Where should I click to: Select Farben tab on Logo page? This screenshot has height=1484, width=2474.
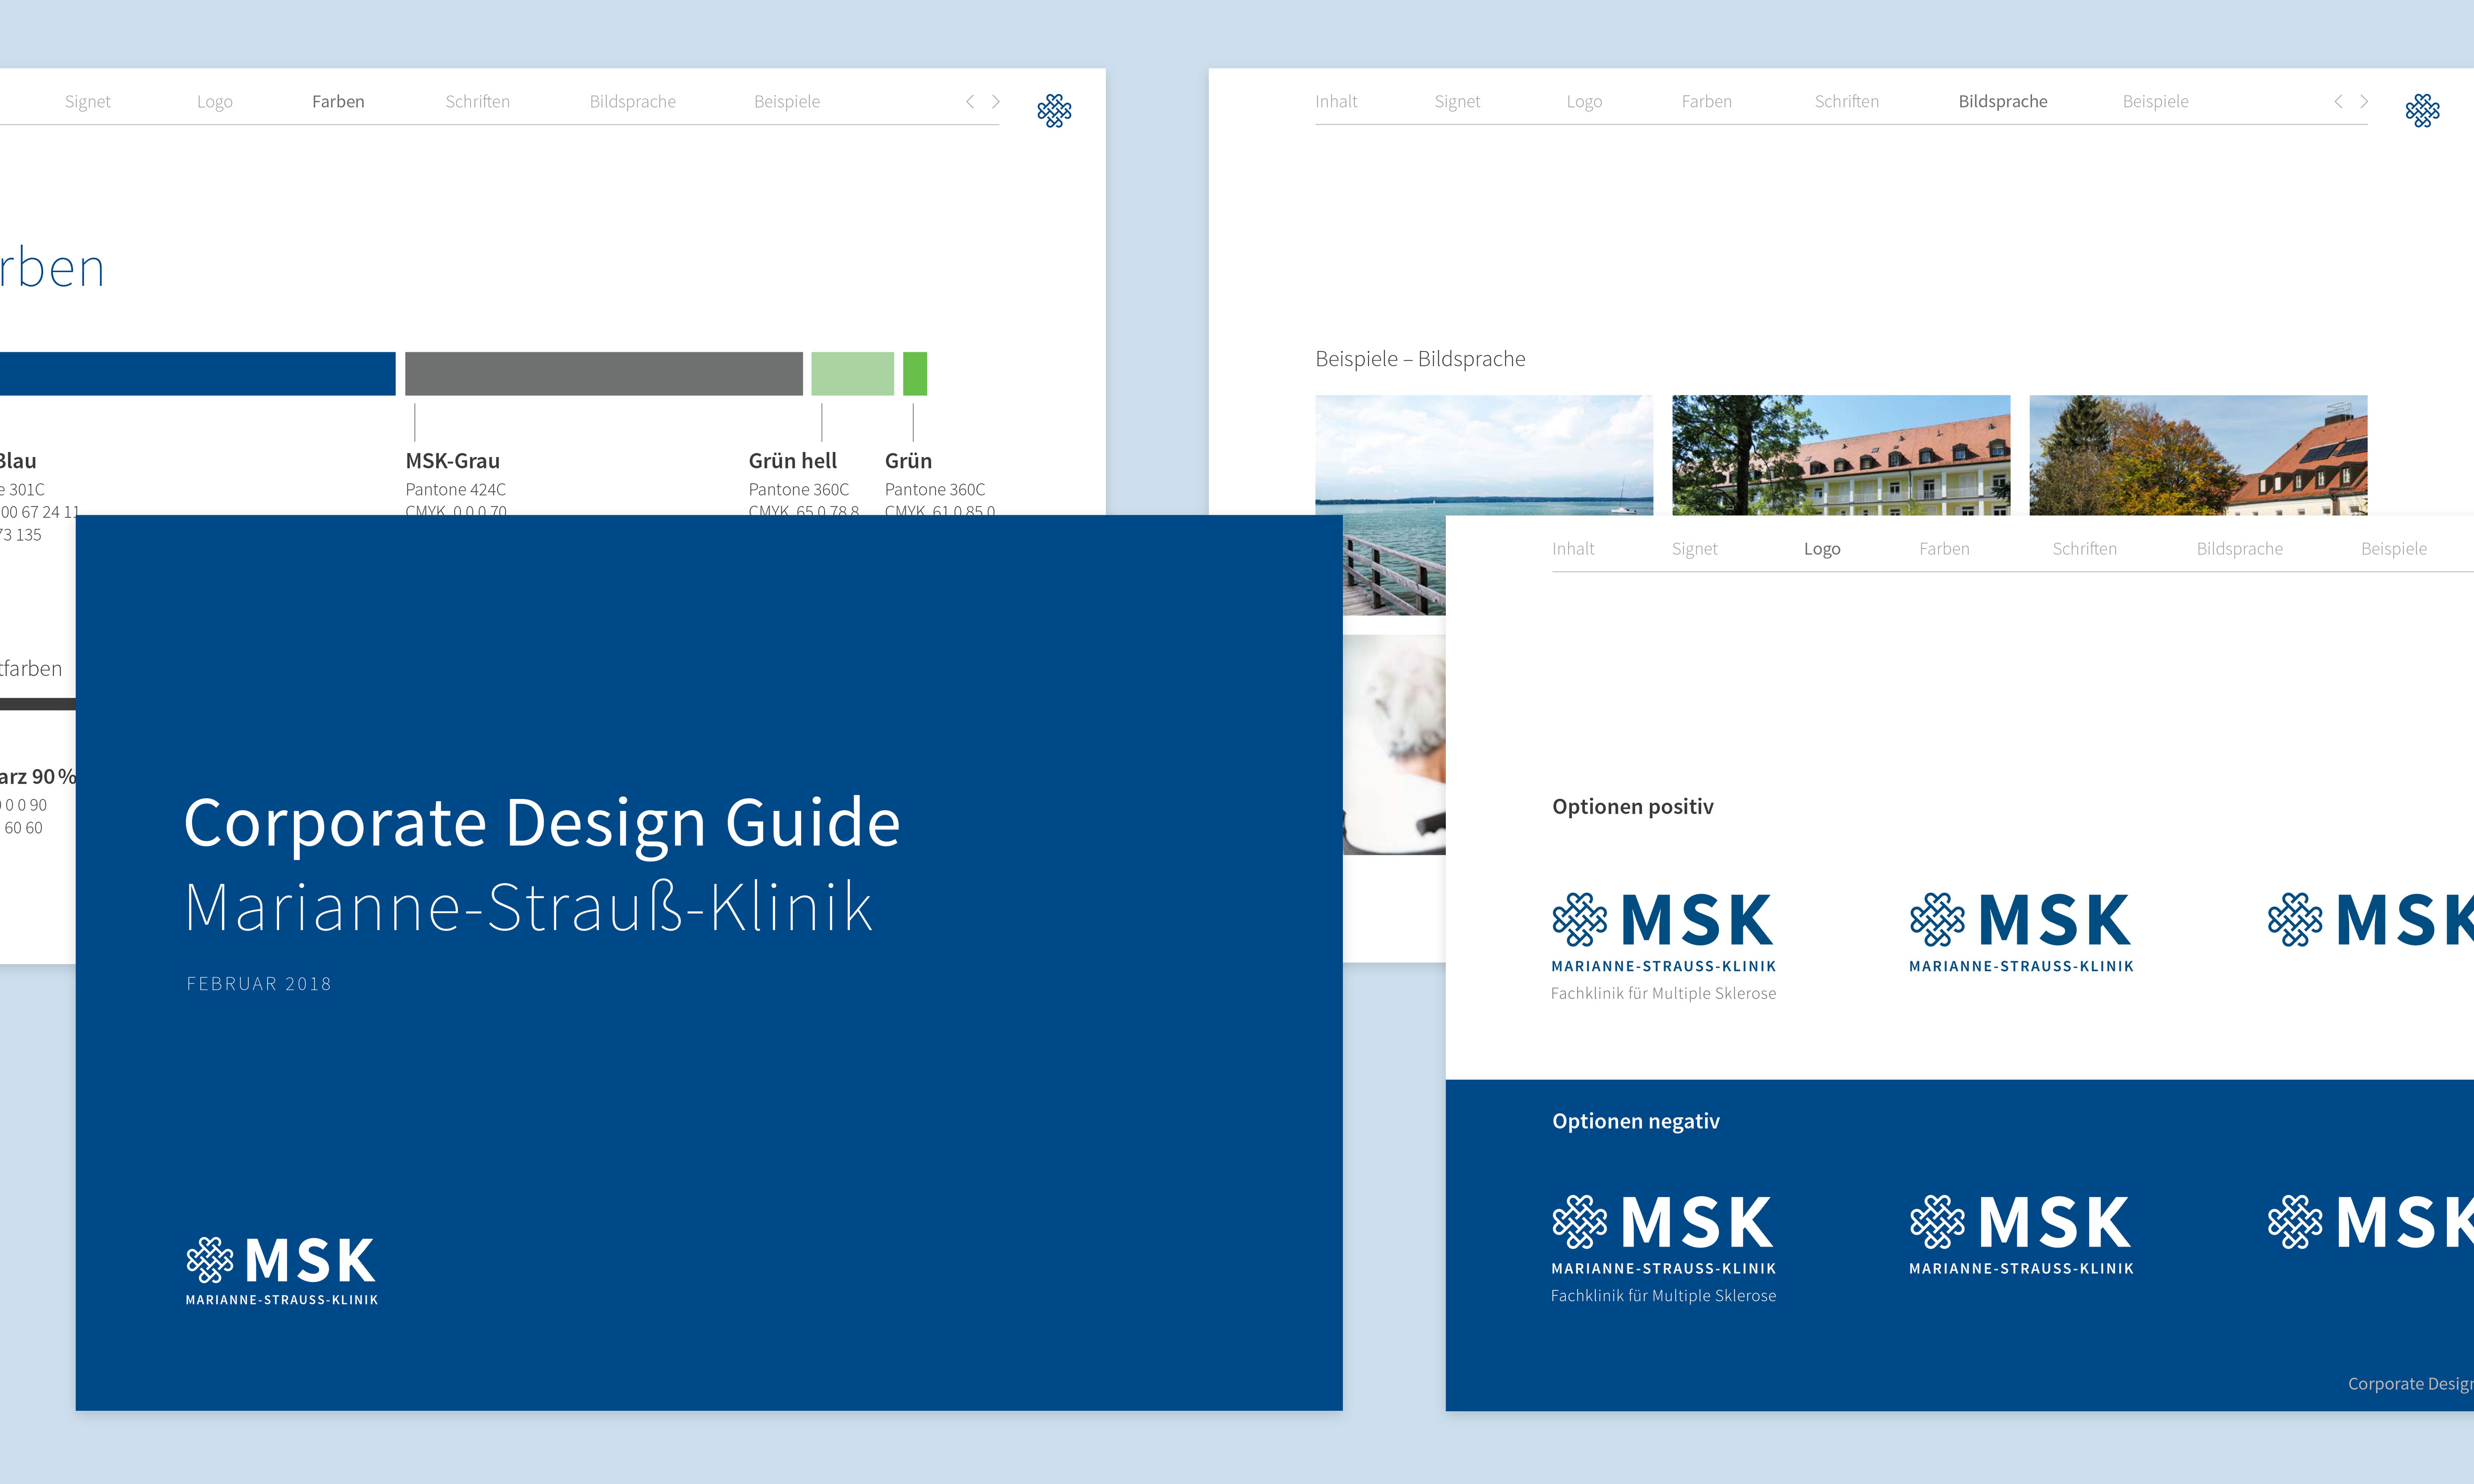(1944, 548)
